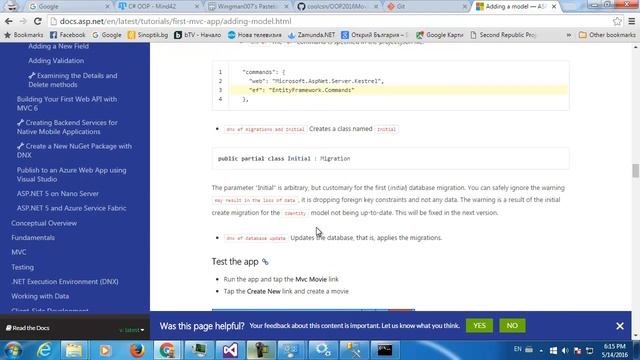Open Adding a New Field sidebar link
640x360 pixels.
58,46
